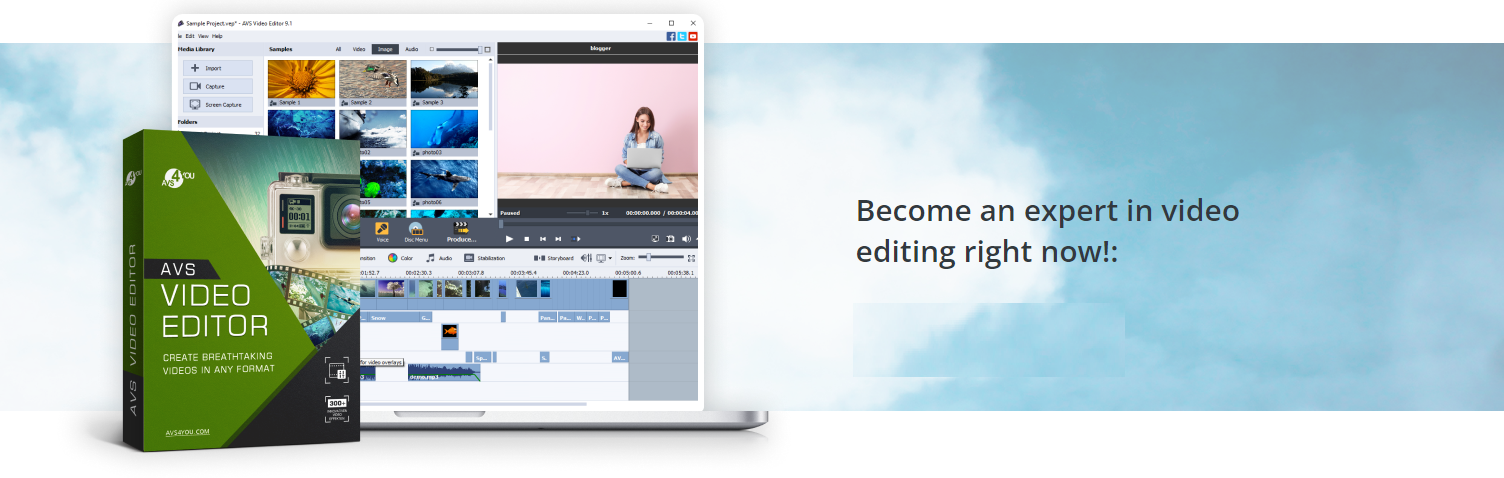Click the timeline horizontal scrollbar
Screen dimensions: 1504x478
(x=473, y=404)
